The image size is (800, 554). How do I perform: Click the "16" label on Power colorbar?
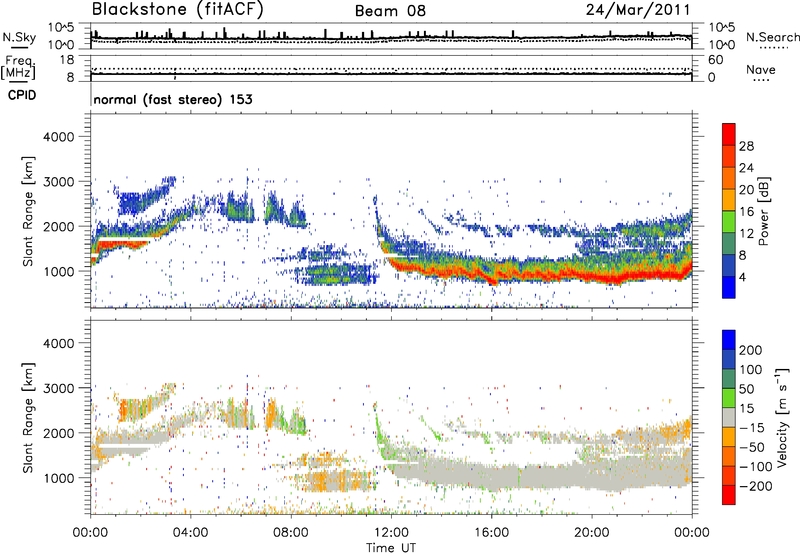(746, 211)
